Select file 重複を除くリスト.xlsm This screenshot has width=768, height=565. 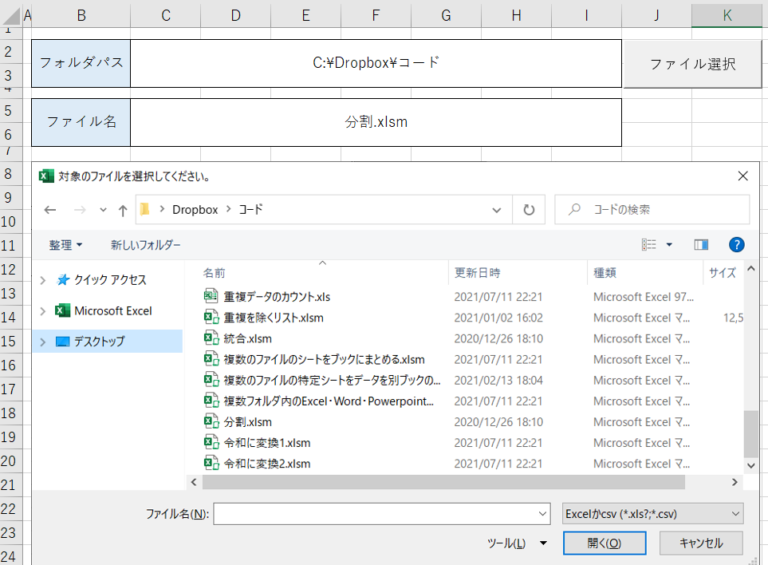point(273,318)
